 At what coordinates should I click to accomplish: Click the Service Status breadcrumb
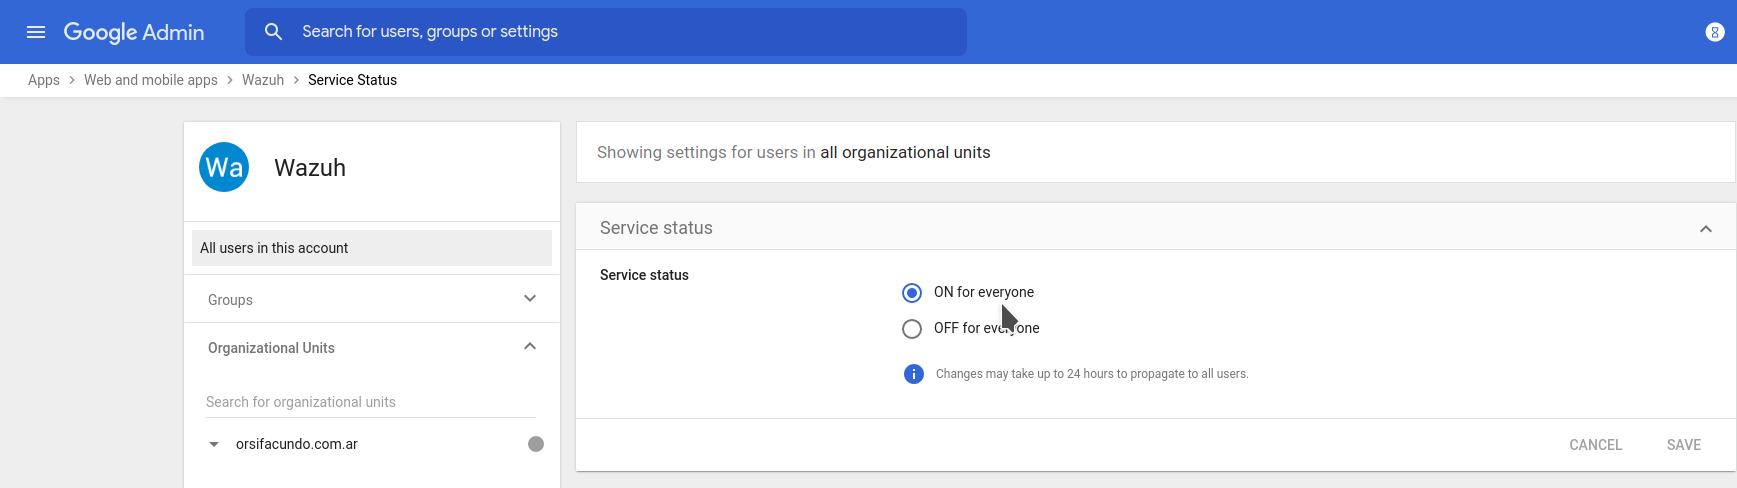(x=352, y=80)
